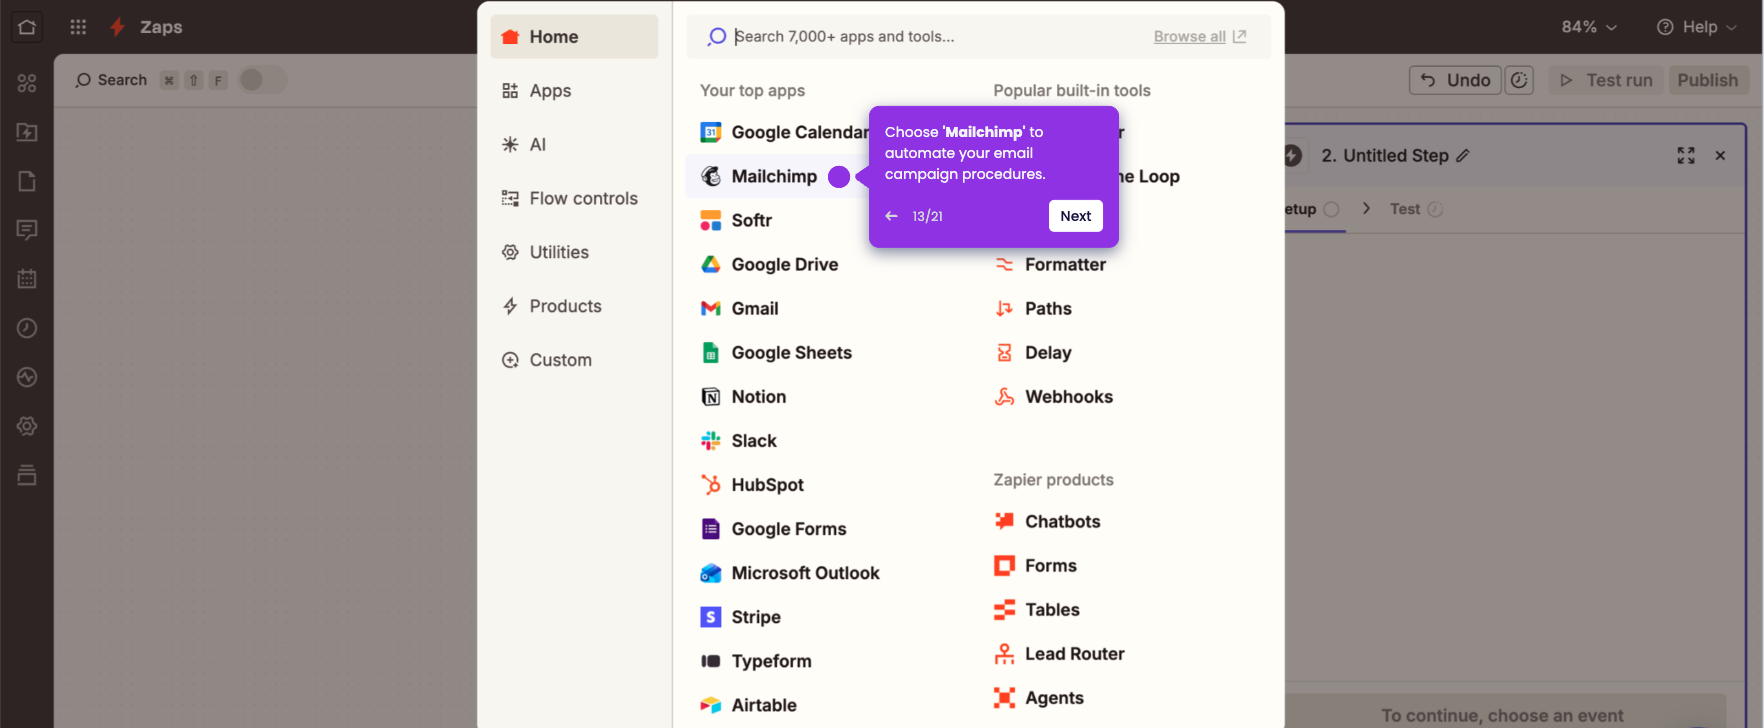Screen dimensions: 1764x728
Task: Select the Gmail app icon
Action: click(711, 308)
